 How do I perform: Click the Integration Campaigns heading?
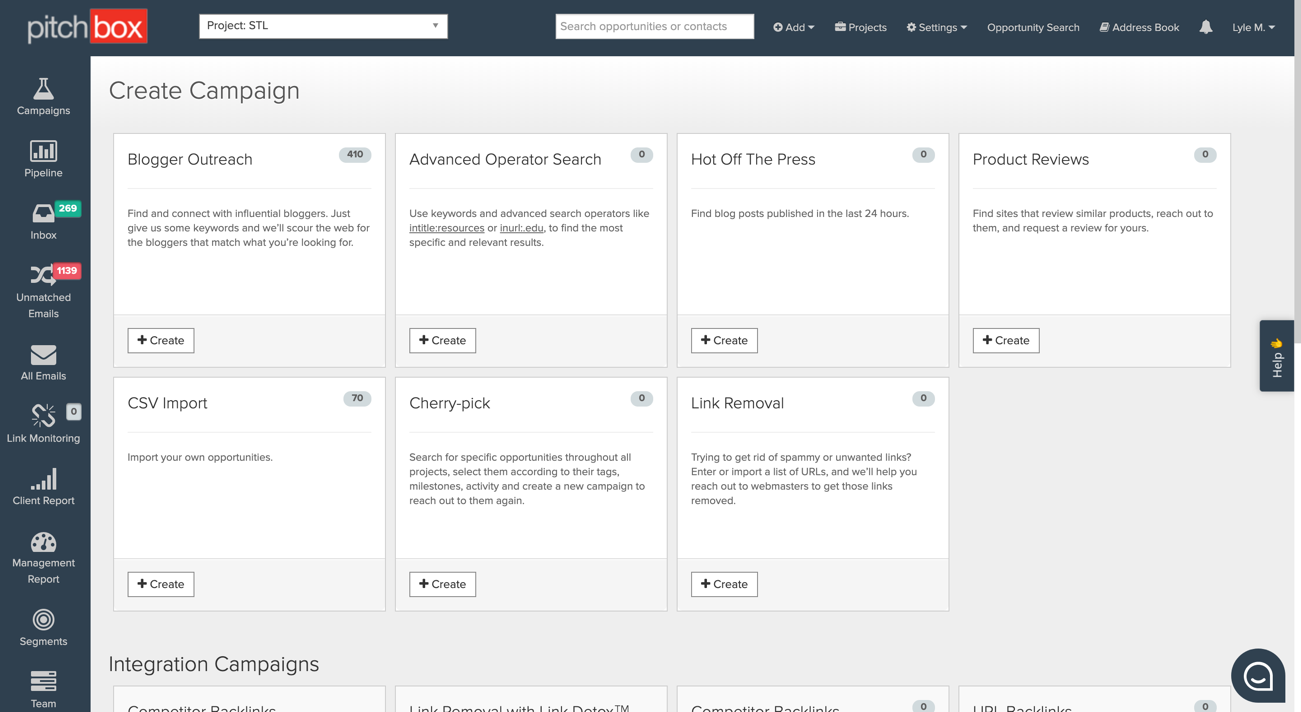click(214, 664)
